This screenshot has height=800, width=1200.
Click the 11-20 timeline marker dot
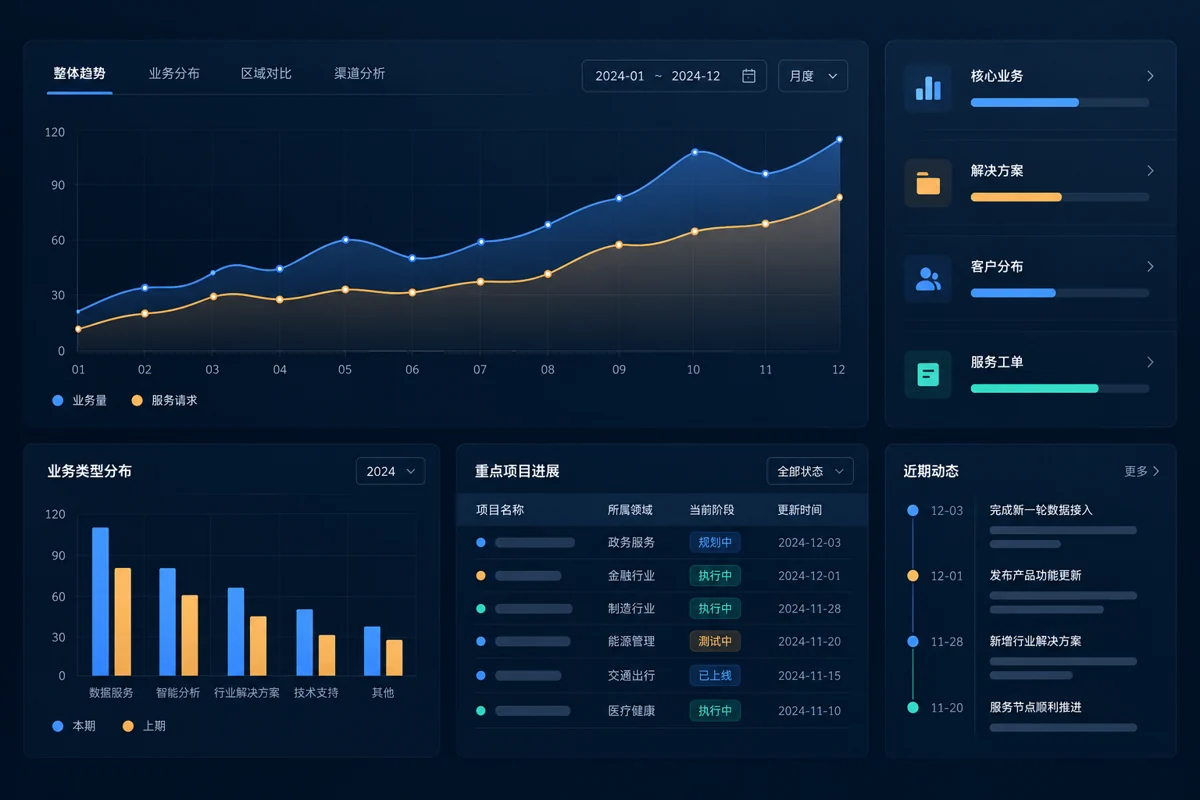[913, 707]
